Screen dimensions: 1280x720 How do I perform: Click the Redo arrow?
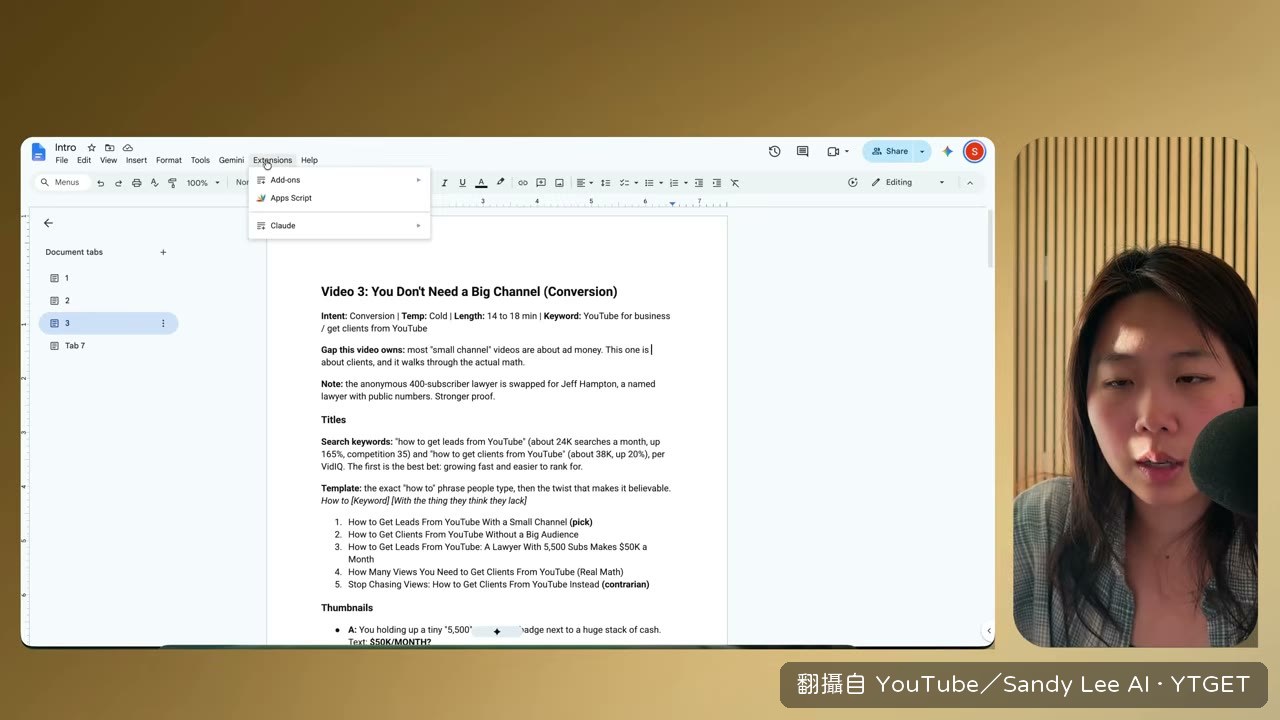coord(118,183)
